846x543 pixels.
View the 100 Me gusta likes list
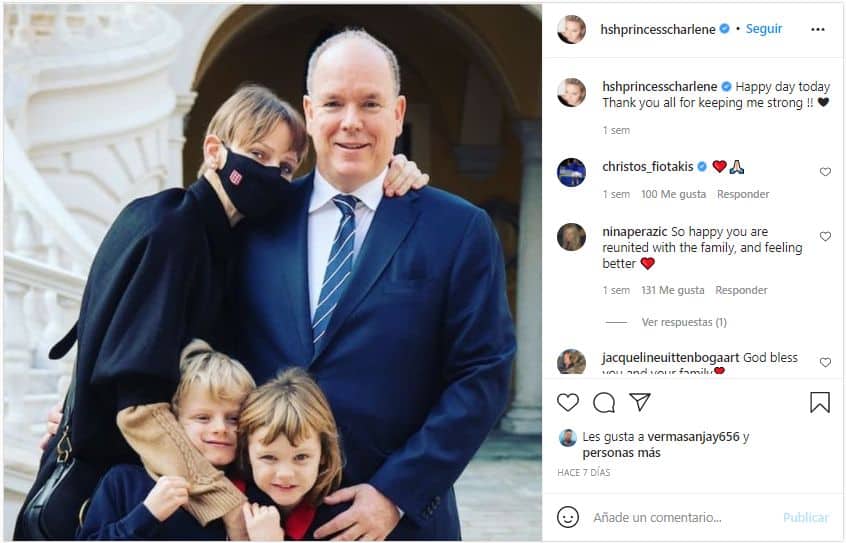click(x=673, y=194)
